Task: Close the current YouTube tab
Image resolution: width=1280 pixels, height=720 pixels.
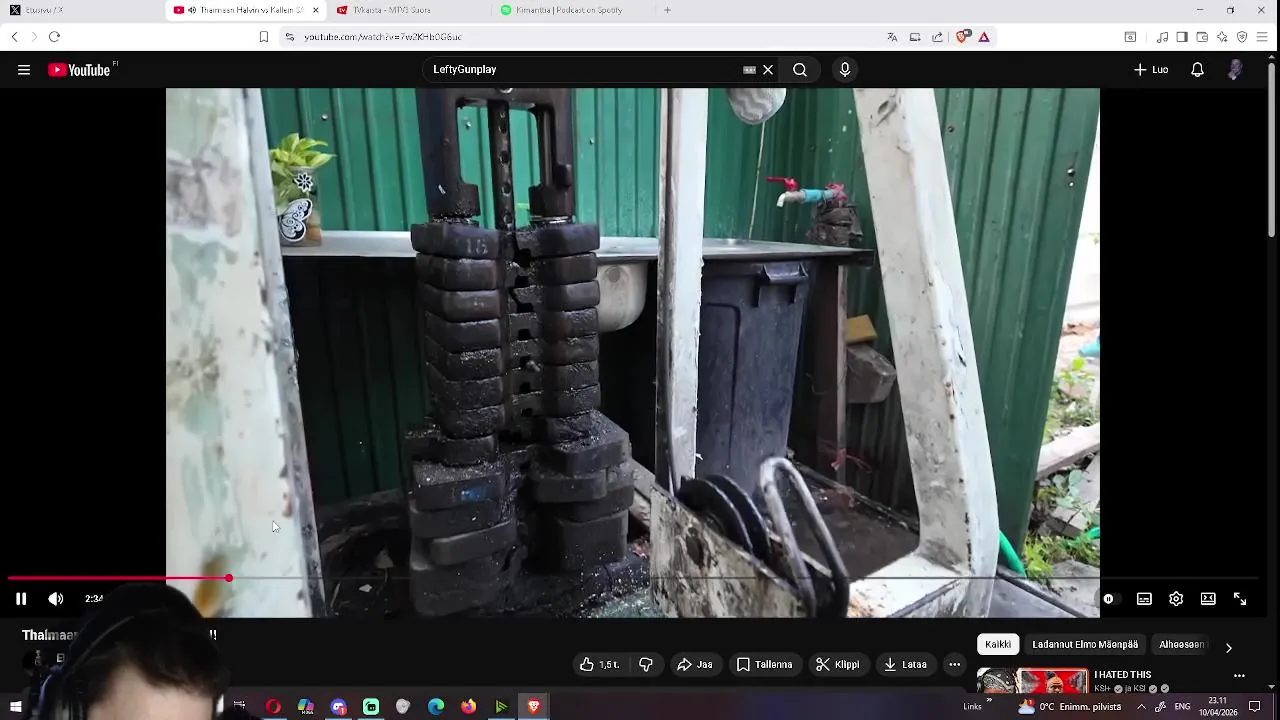Action: point(316,10)
